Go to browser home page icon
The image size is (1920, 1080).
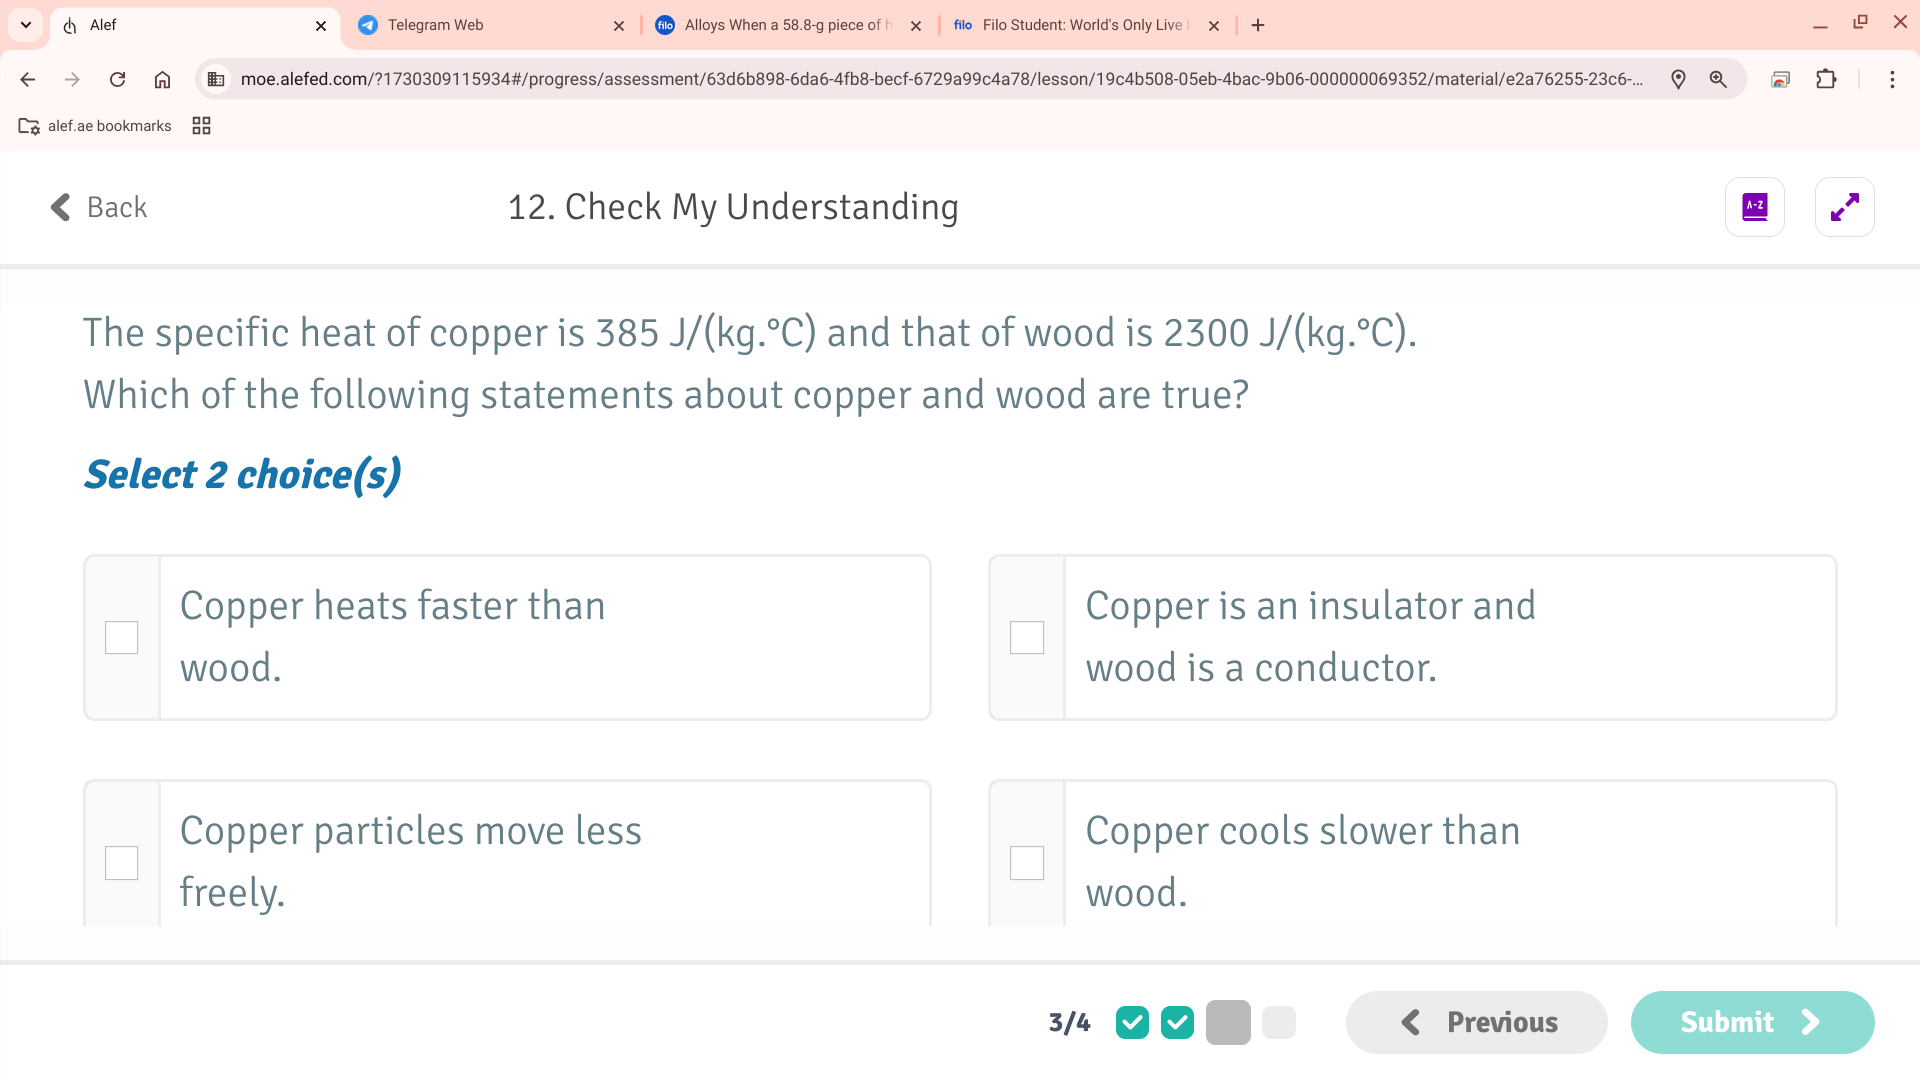[x=162, y=79]
